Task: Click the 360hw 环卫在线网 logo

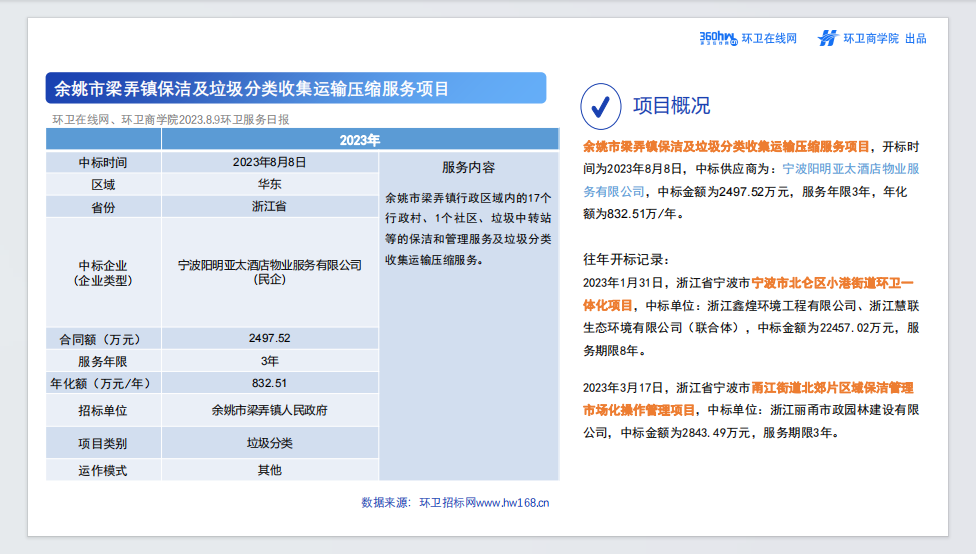Action: (x=748, y=39)
